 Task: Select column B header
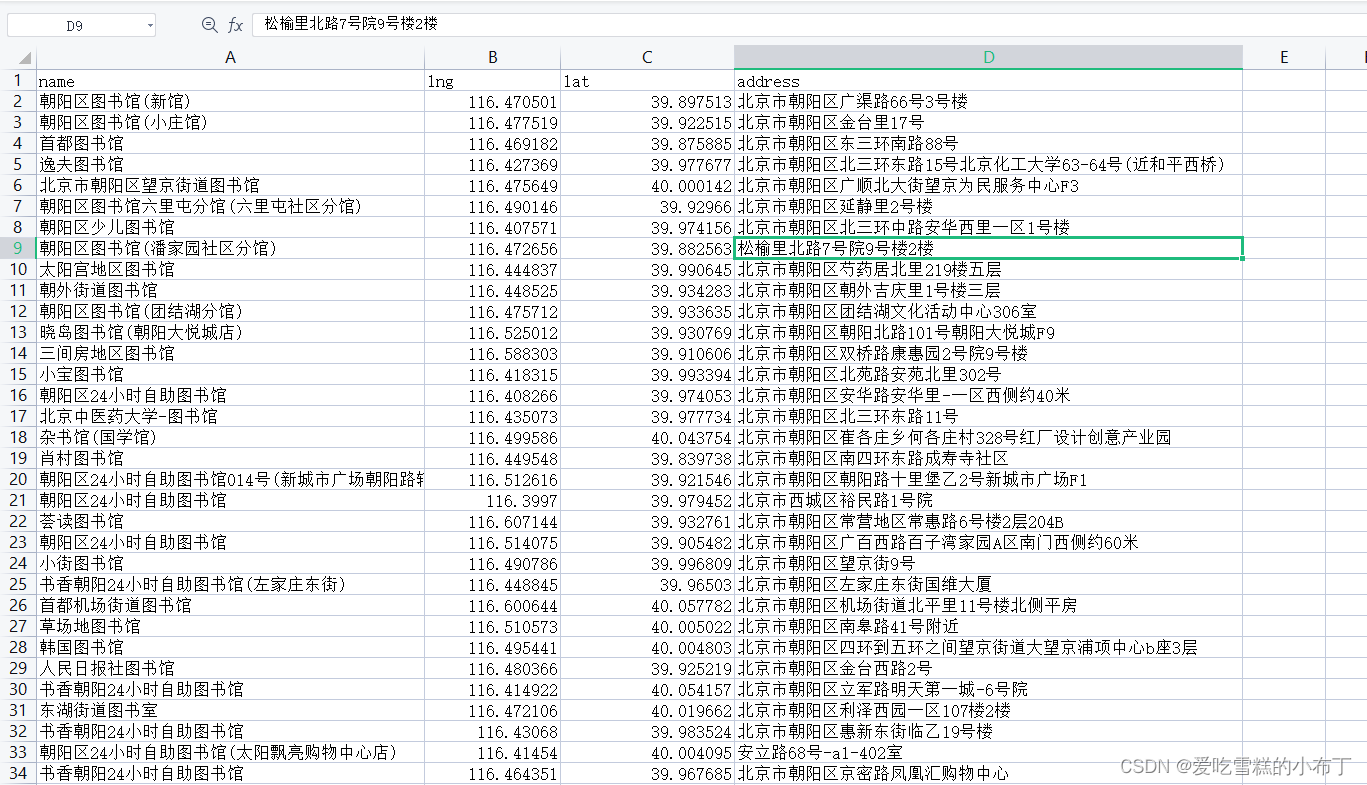tap(492, 57)
